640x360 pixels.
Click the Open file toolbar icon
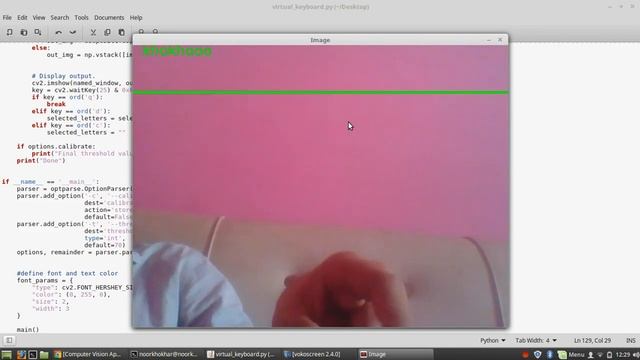click(x=24, y=32)
